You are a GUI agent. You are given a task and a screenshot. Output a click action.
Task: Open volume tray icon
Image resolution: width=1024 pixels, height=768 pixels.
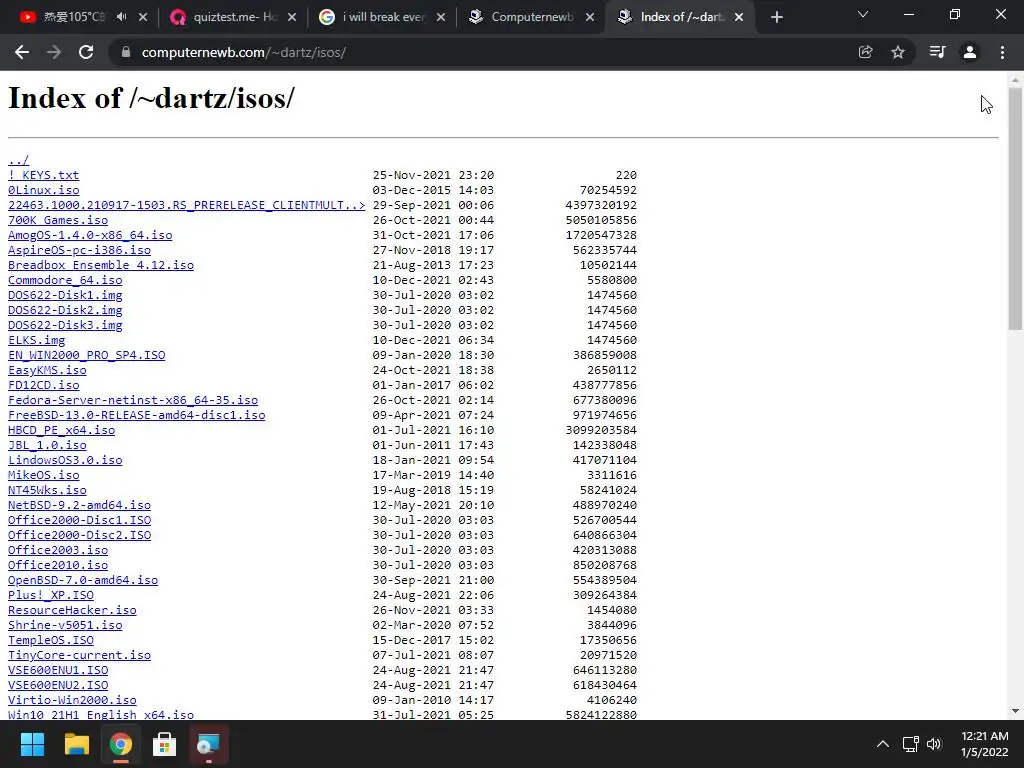[935, 744]
